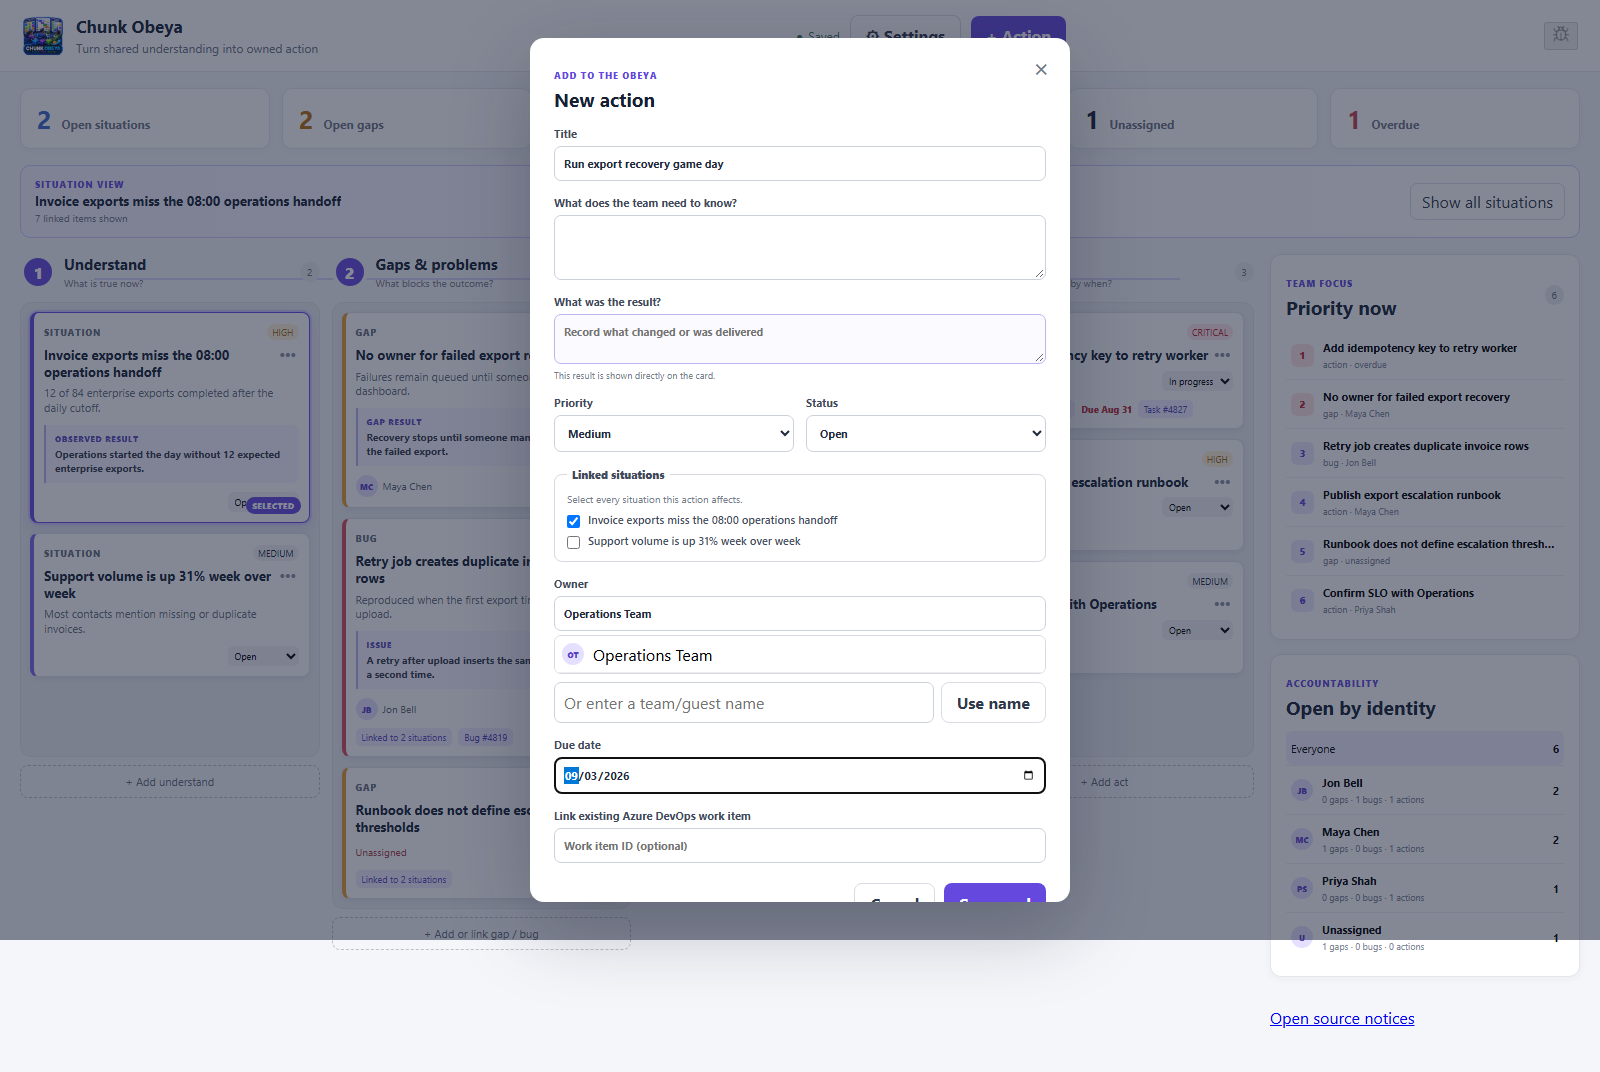Screen dimensions: 1600x1072
Task: Click the What was the result textarea
Action: click(x=800, y=339)
